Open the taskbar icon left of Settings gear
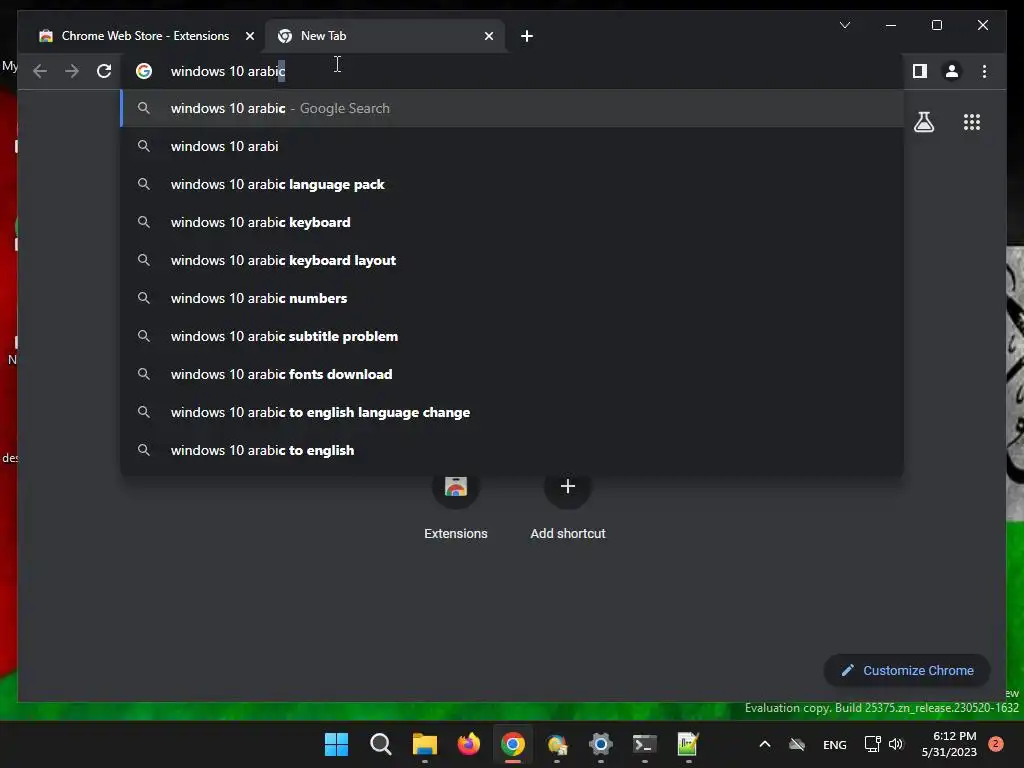The height and width of the screenshot is (768, 1024). coord(556,744)
